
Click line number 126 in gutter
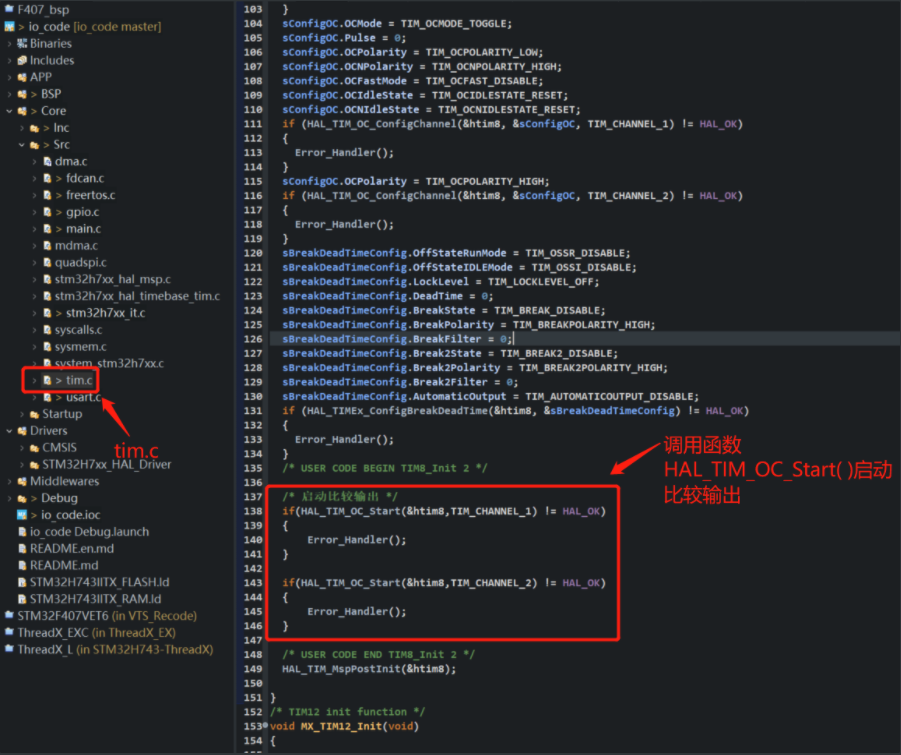pyautogui.click(x=253, y=339)
